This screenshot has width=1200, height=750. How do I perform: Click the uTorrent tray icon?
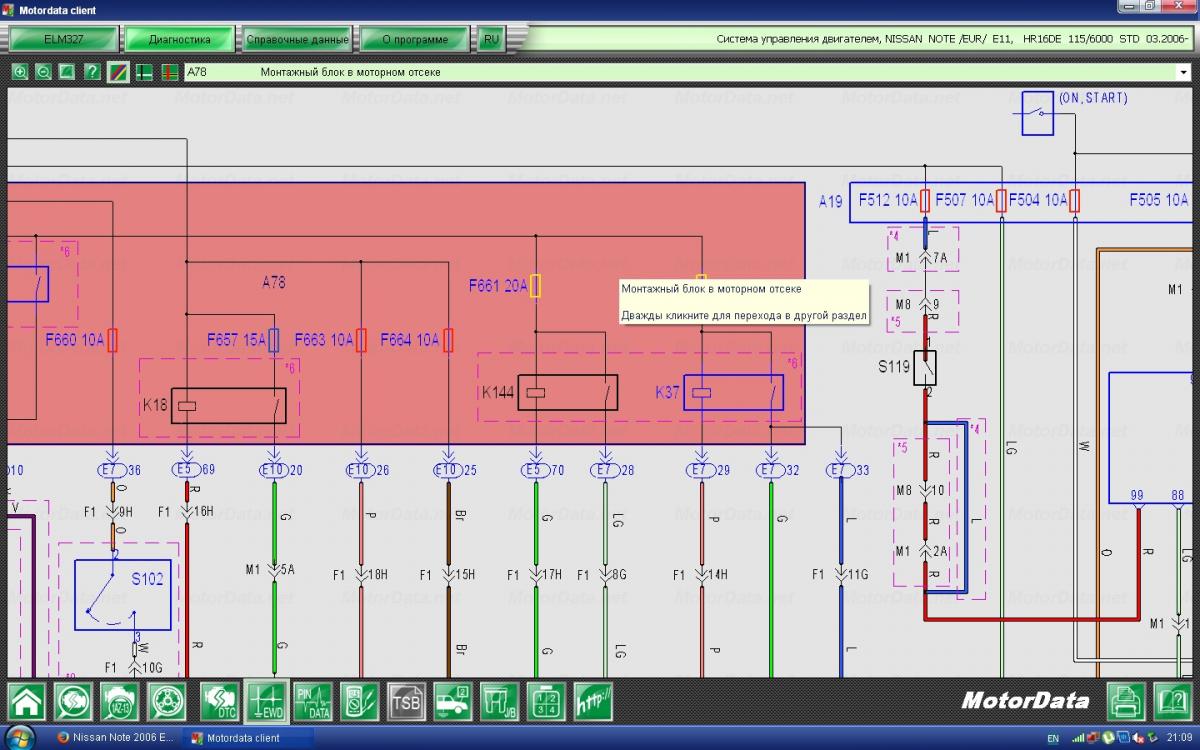coord(1107,739)
